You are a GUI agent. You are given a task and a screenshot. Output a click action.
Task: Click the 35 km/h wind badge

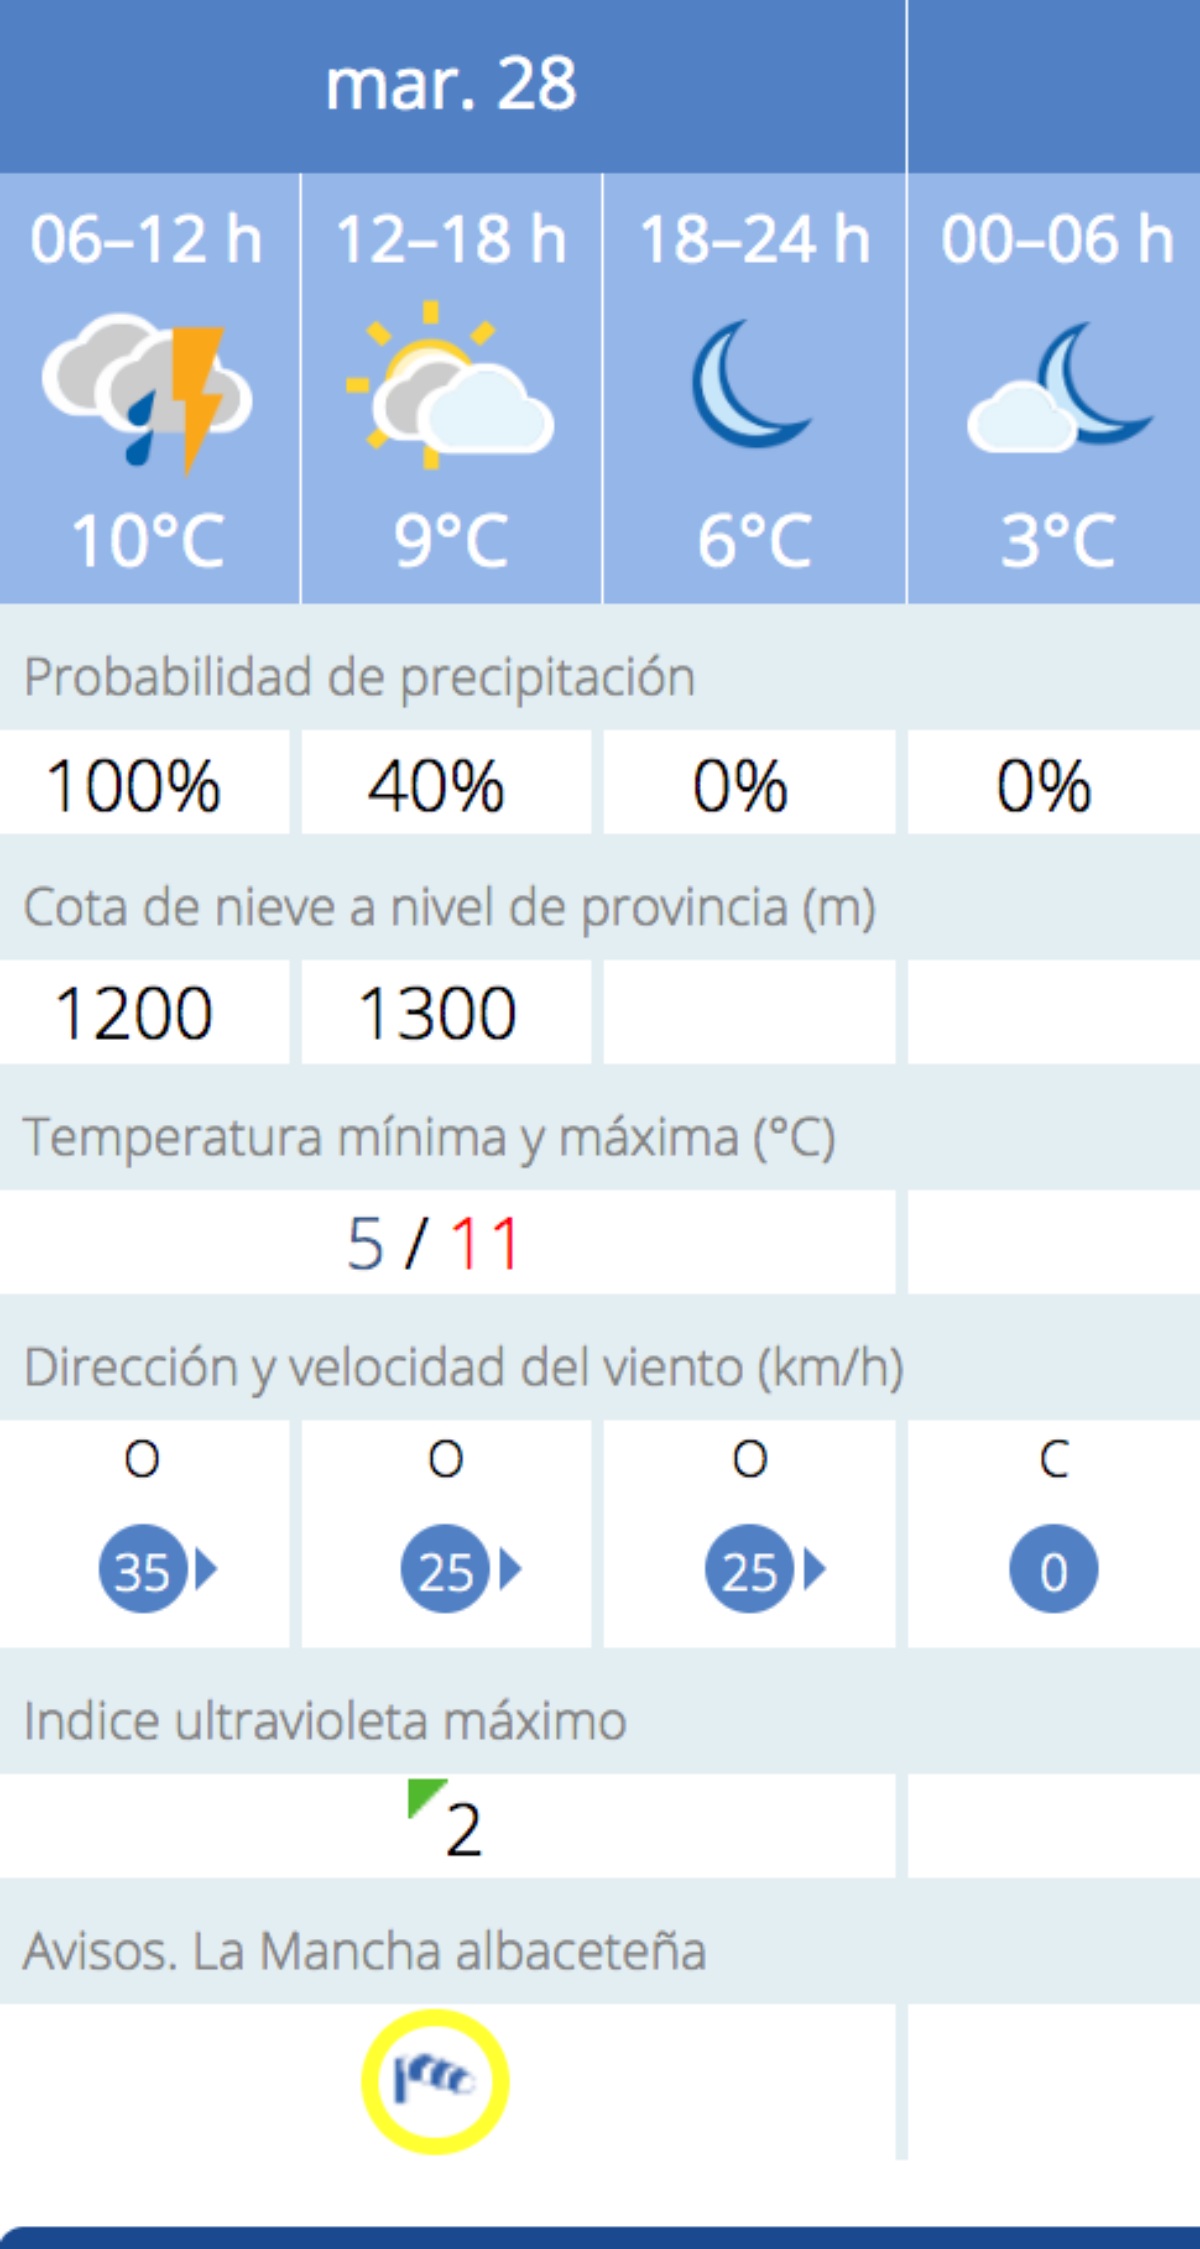coord(157,1569)
